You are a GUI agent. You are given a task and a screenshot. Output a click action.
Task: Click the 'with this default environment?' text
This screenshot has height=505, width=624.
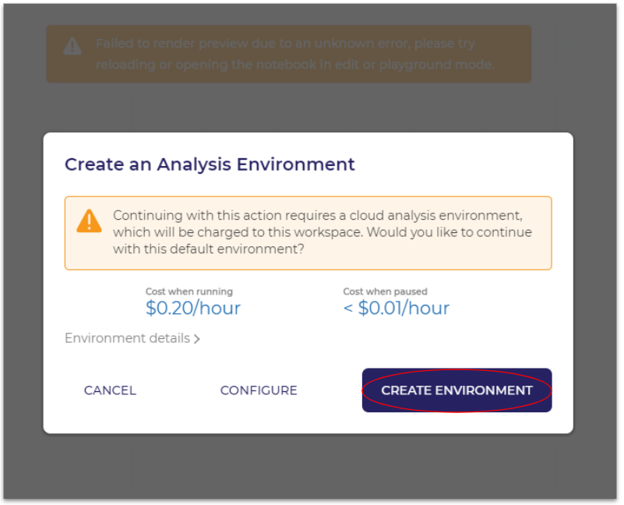click(x=209, y=249)
